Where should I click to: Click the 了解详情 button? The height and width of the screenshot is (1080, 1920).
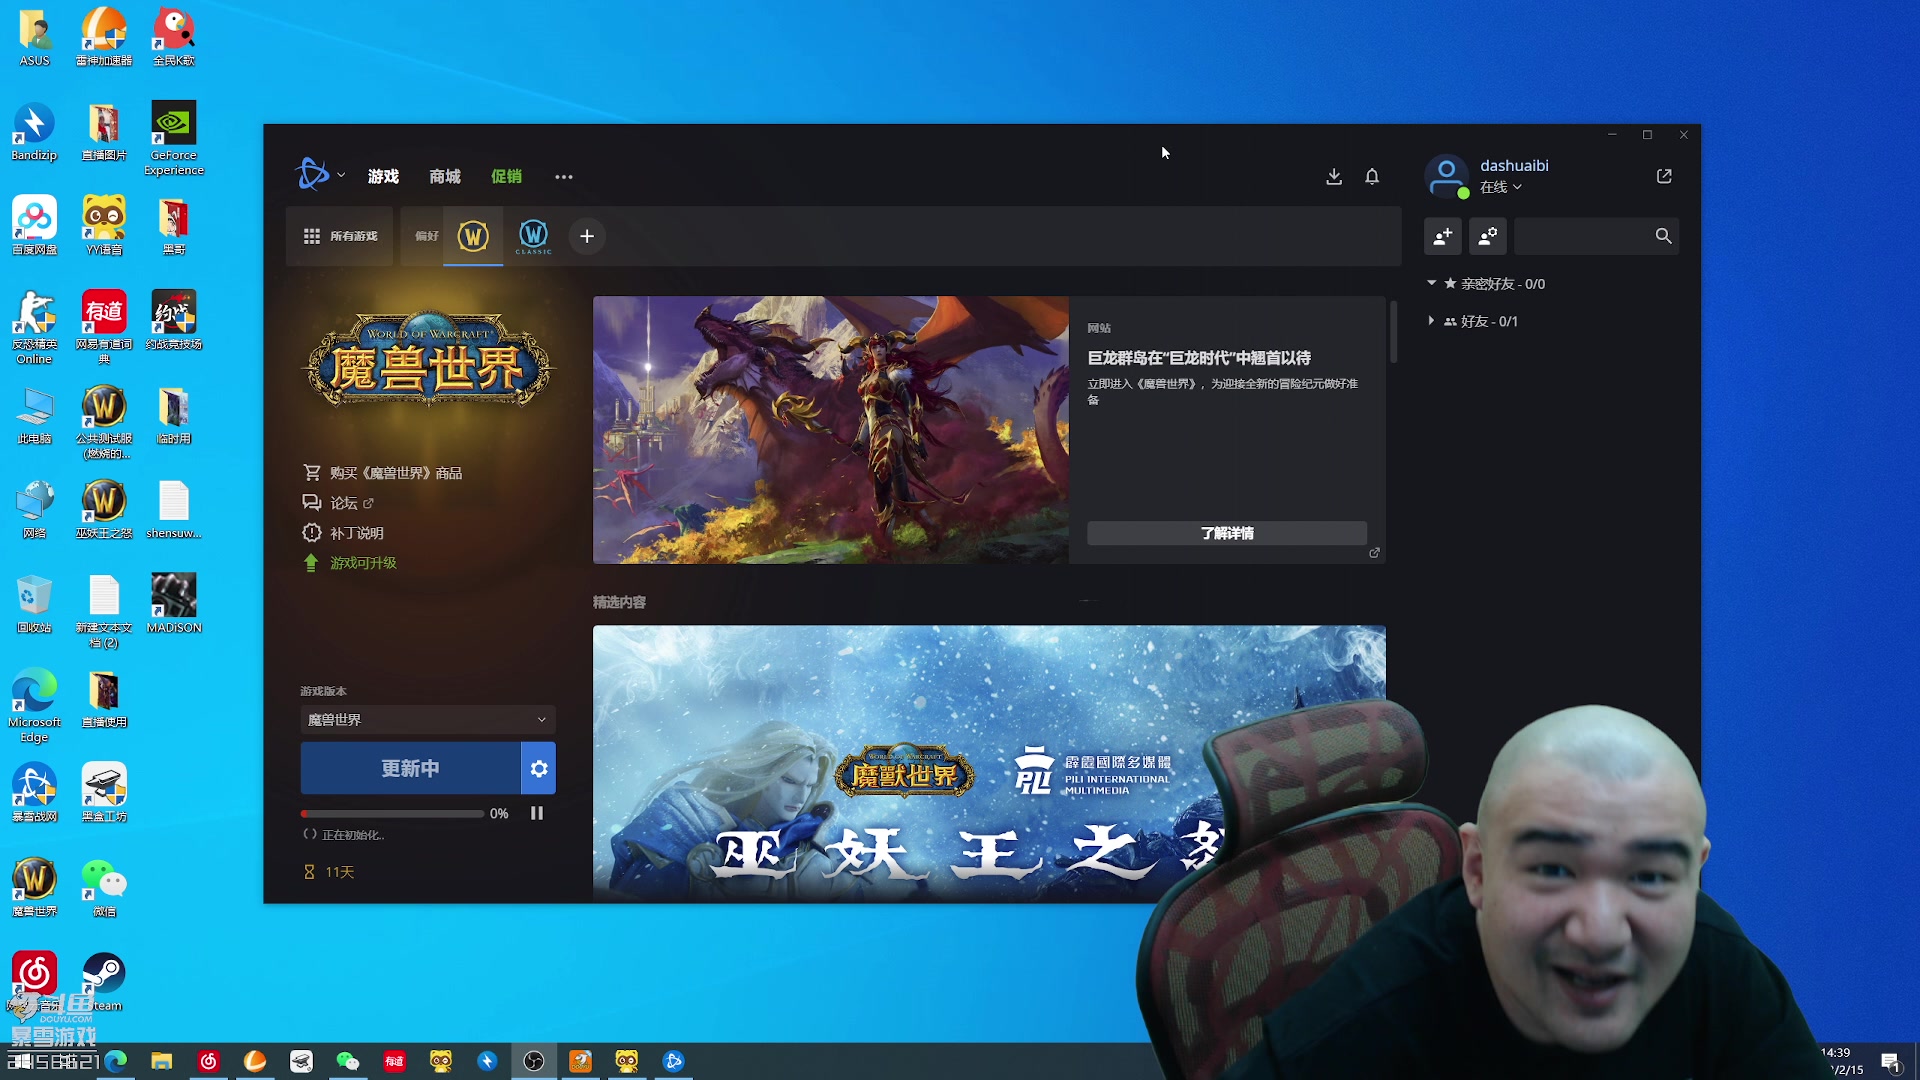pyautogui.click(x=1227, y=533)
